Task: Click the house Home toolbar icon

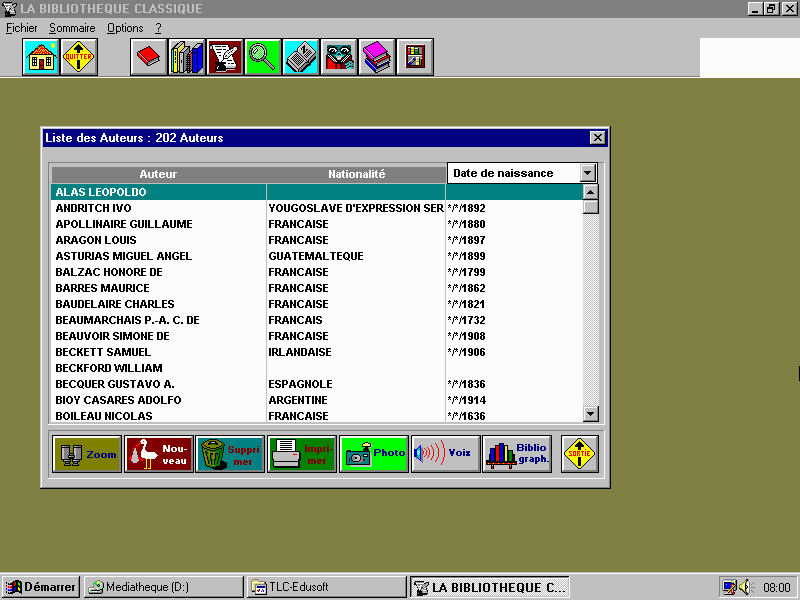Action: (41, 58)
